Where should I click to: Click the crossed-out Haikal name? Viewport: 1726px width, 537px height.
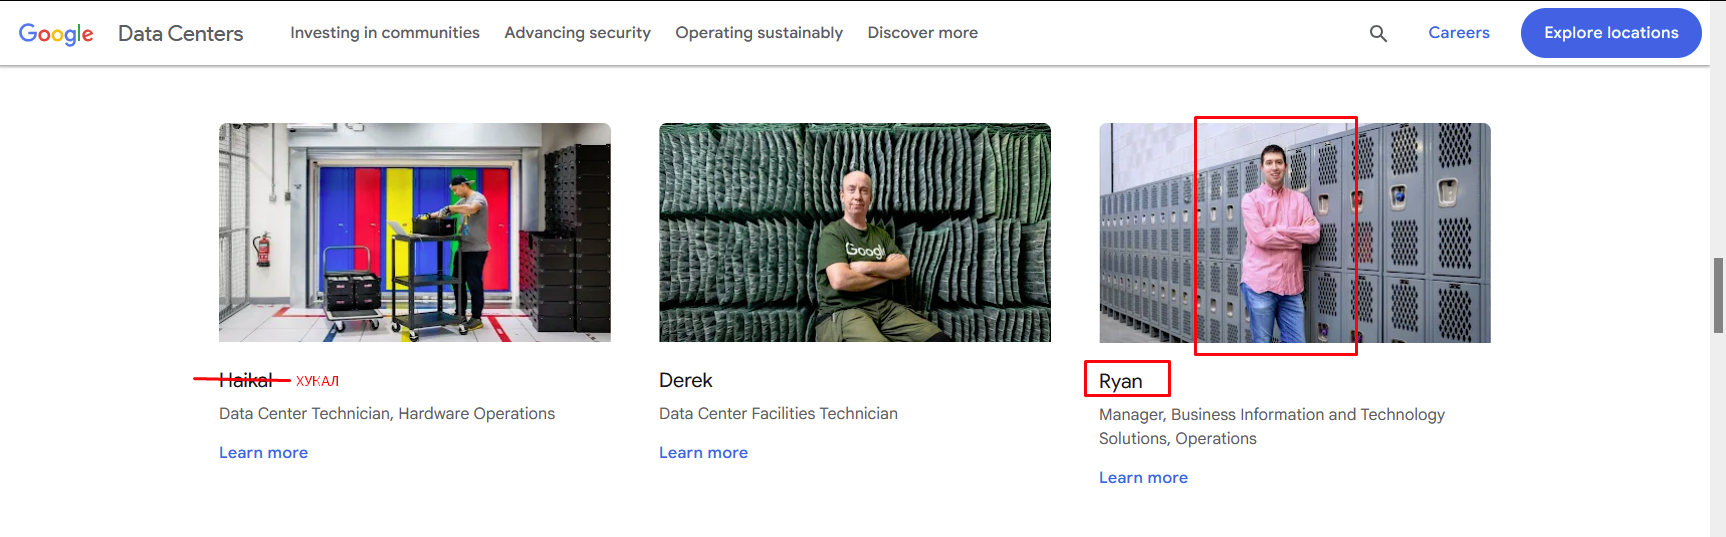click(x=245, y=380)
